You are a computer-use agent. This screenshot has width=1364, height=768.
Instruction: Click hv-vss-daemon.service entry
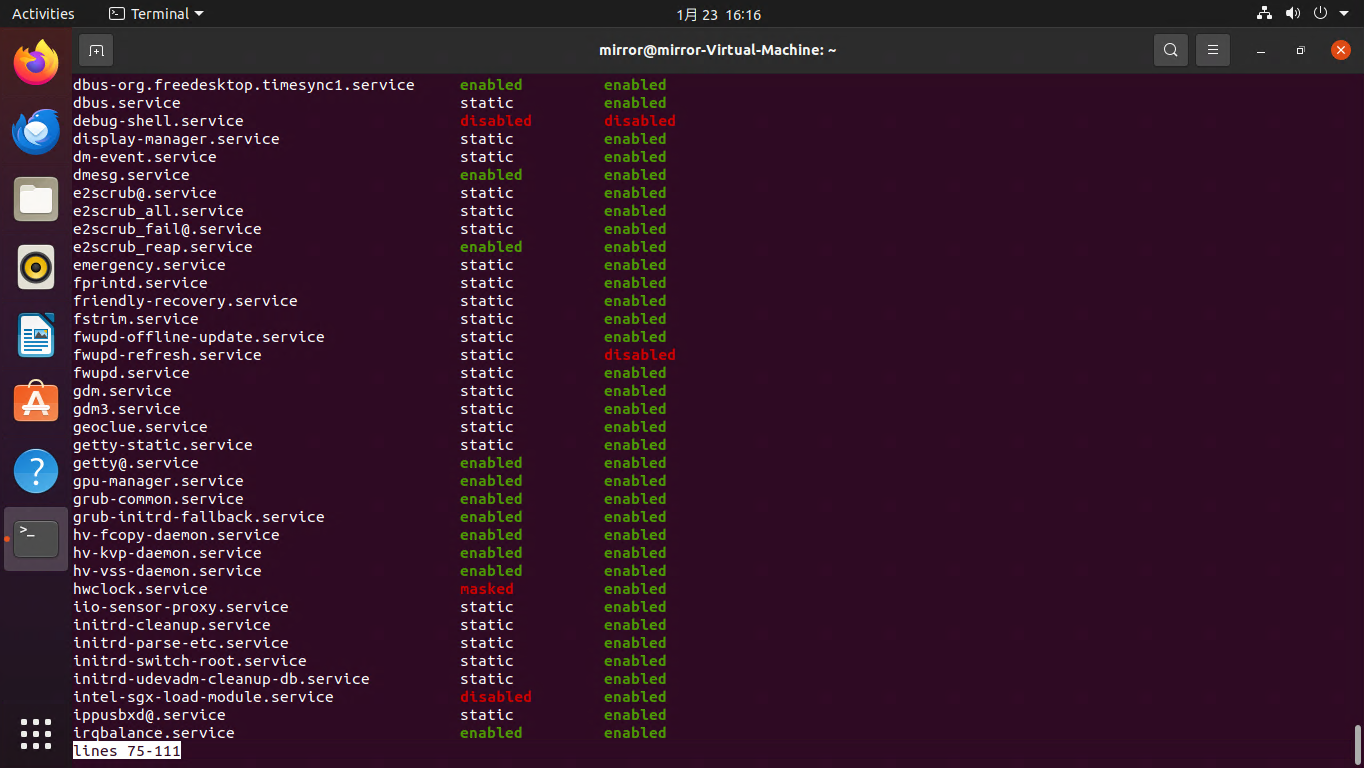pos(167,571)
